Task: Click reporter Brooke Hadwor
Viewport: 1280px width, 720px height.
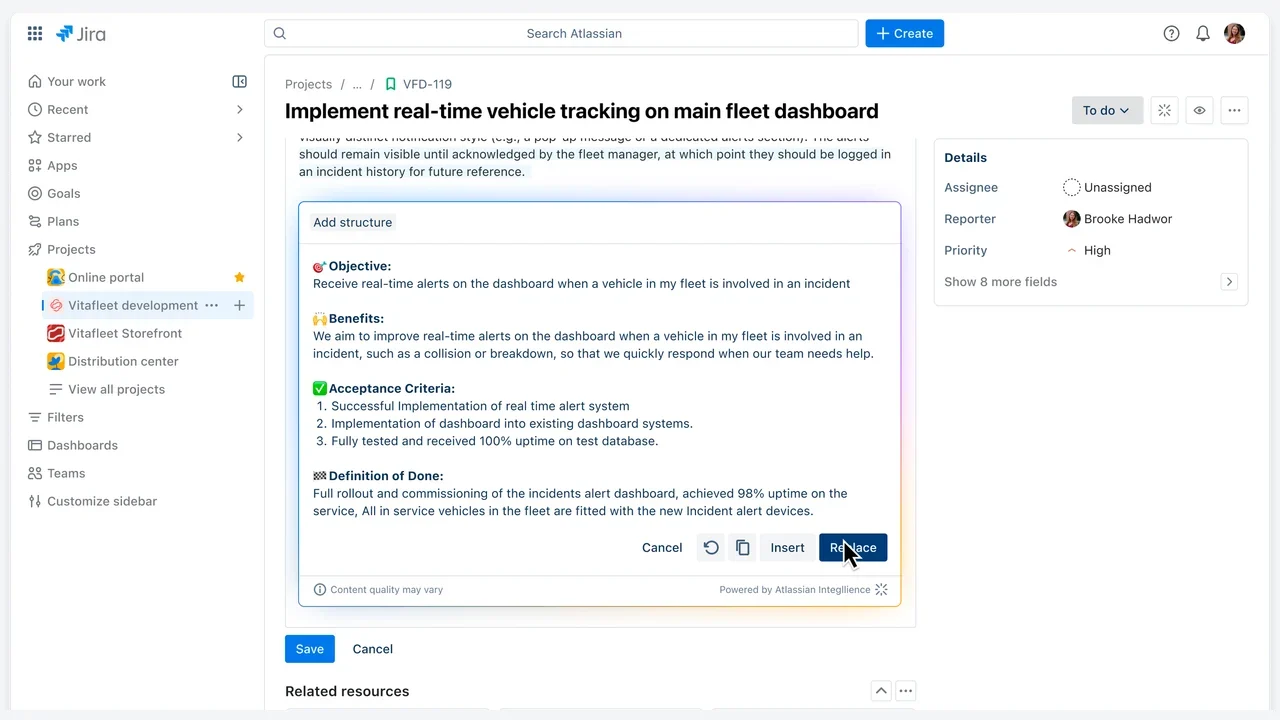Action: click(x=1117, y=219)
